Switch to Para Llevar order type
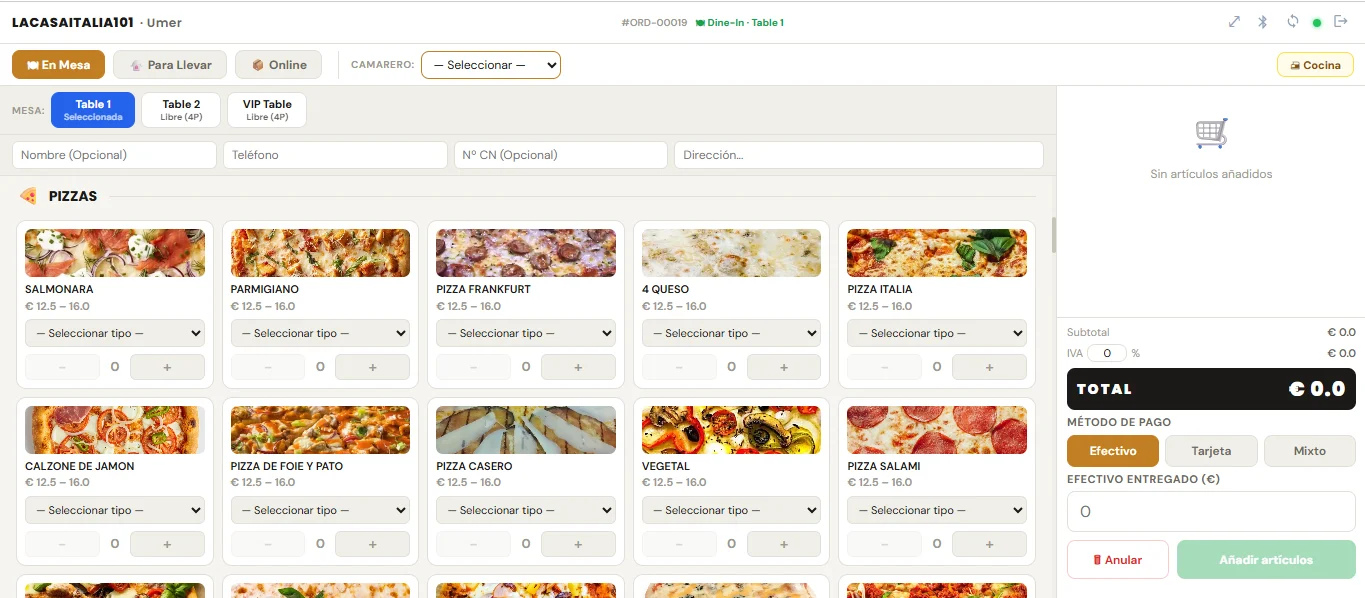 click(x=170, y=65)
